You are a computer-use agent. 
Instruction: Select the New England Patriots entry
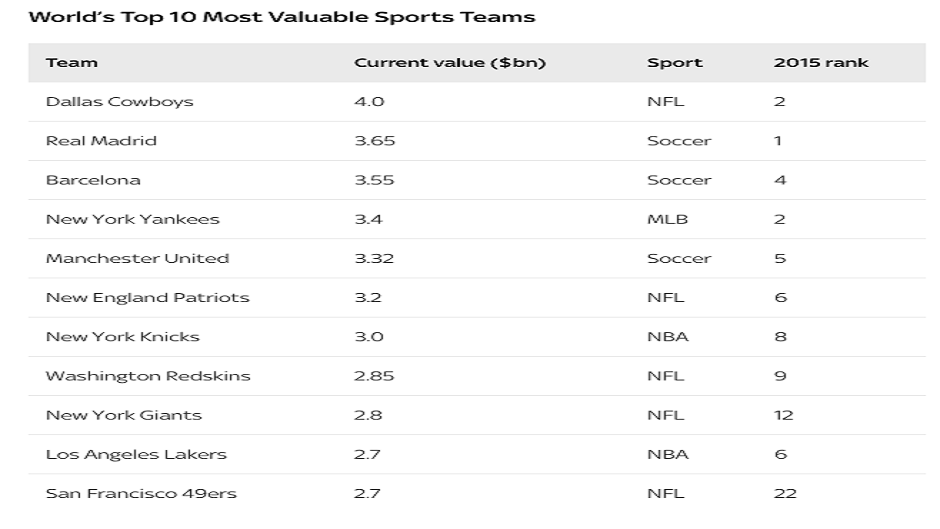click(x=147, y=298)
